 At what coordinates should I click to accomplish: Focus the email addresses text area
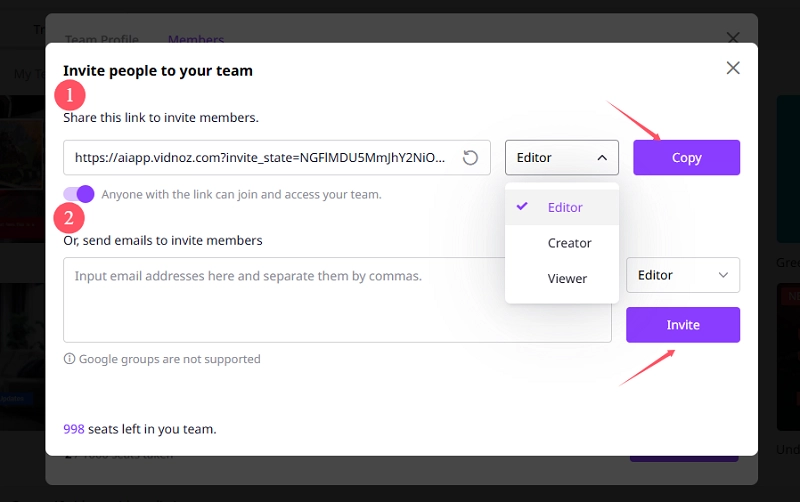point(337,300)
